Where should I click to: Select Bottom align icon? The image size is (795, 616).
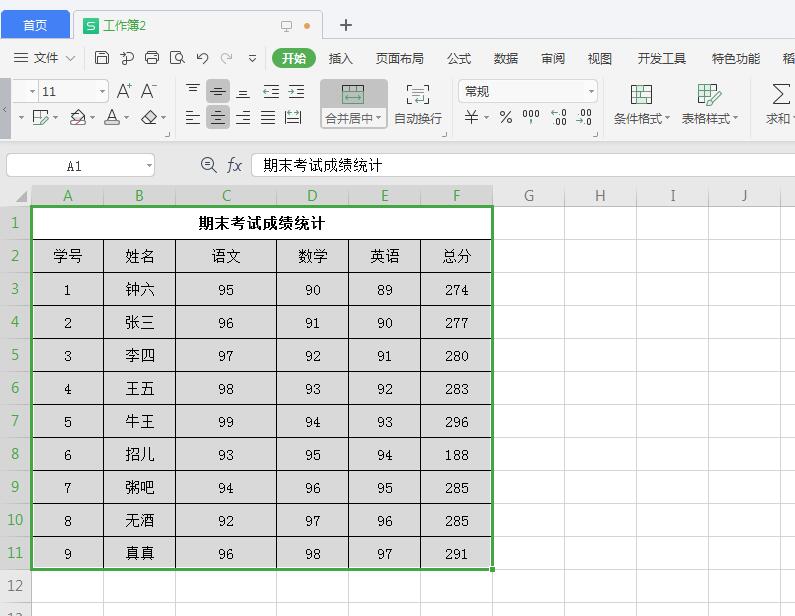pos(243,92)
